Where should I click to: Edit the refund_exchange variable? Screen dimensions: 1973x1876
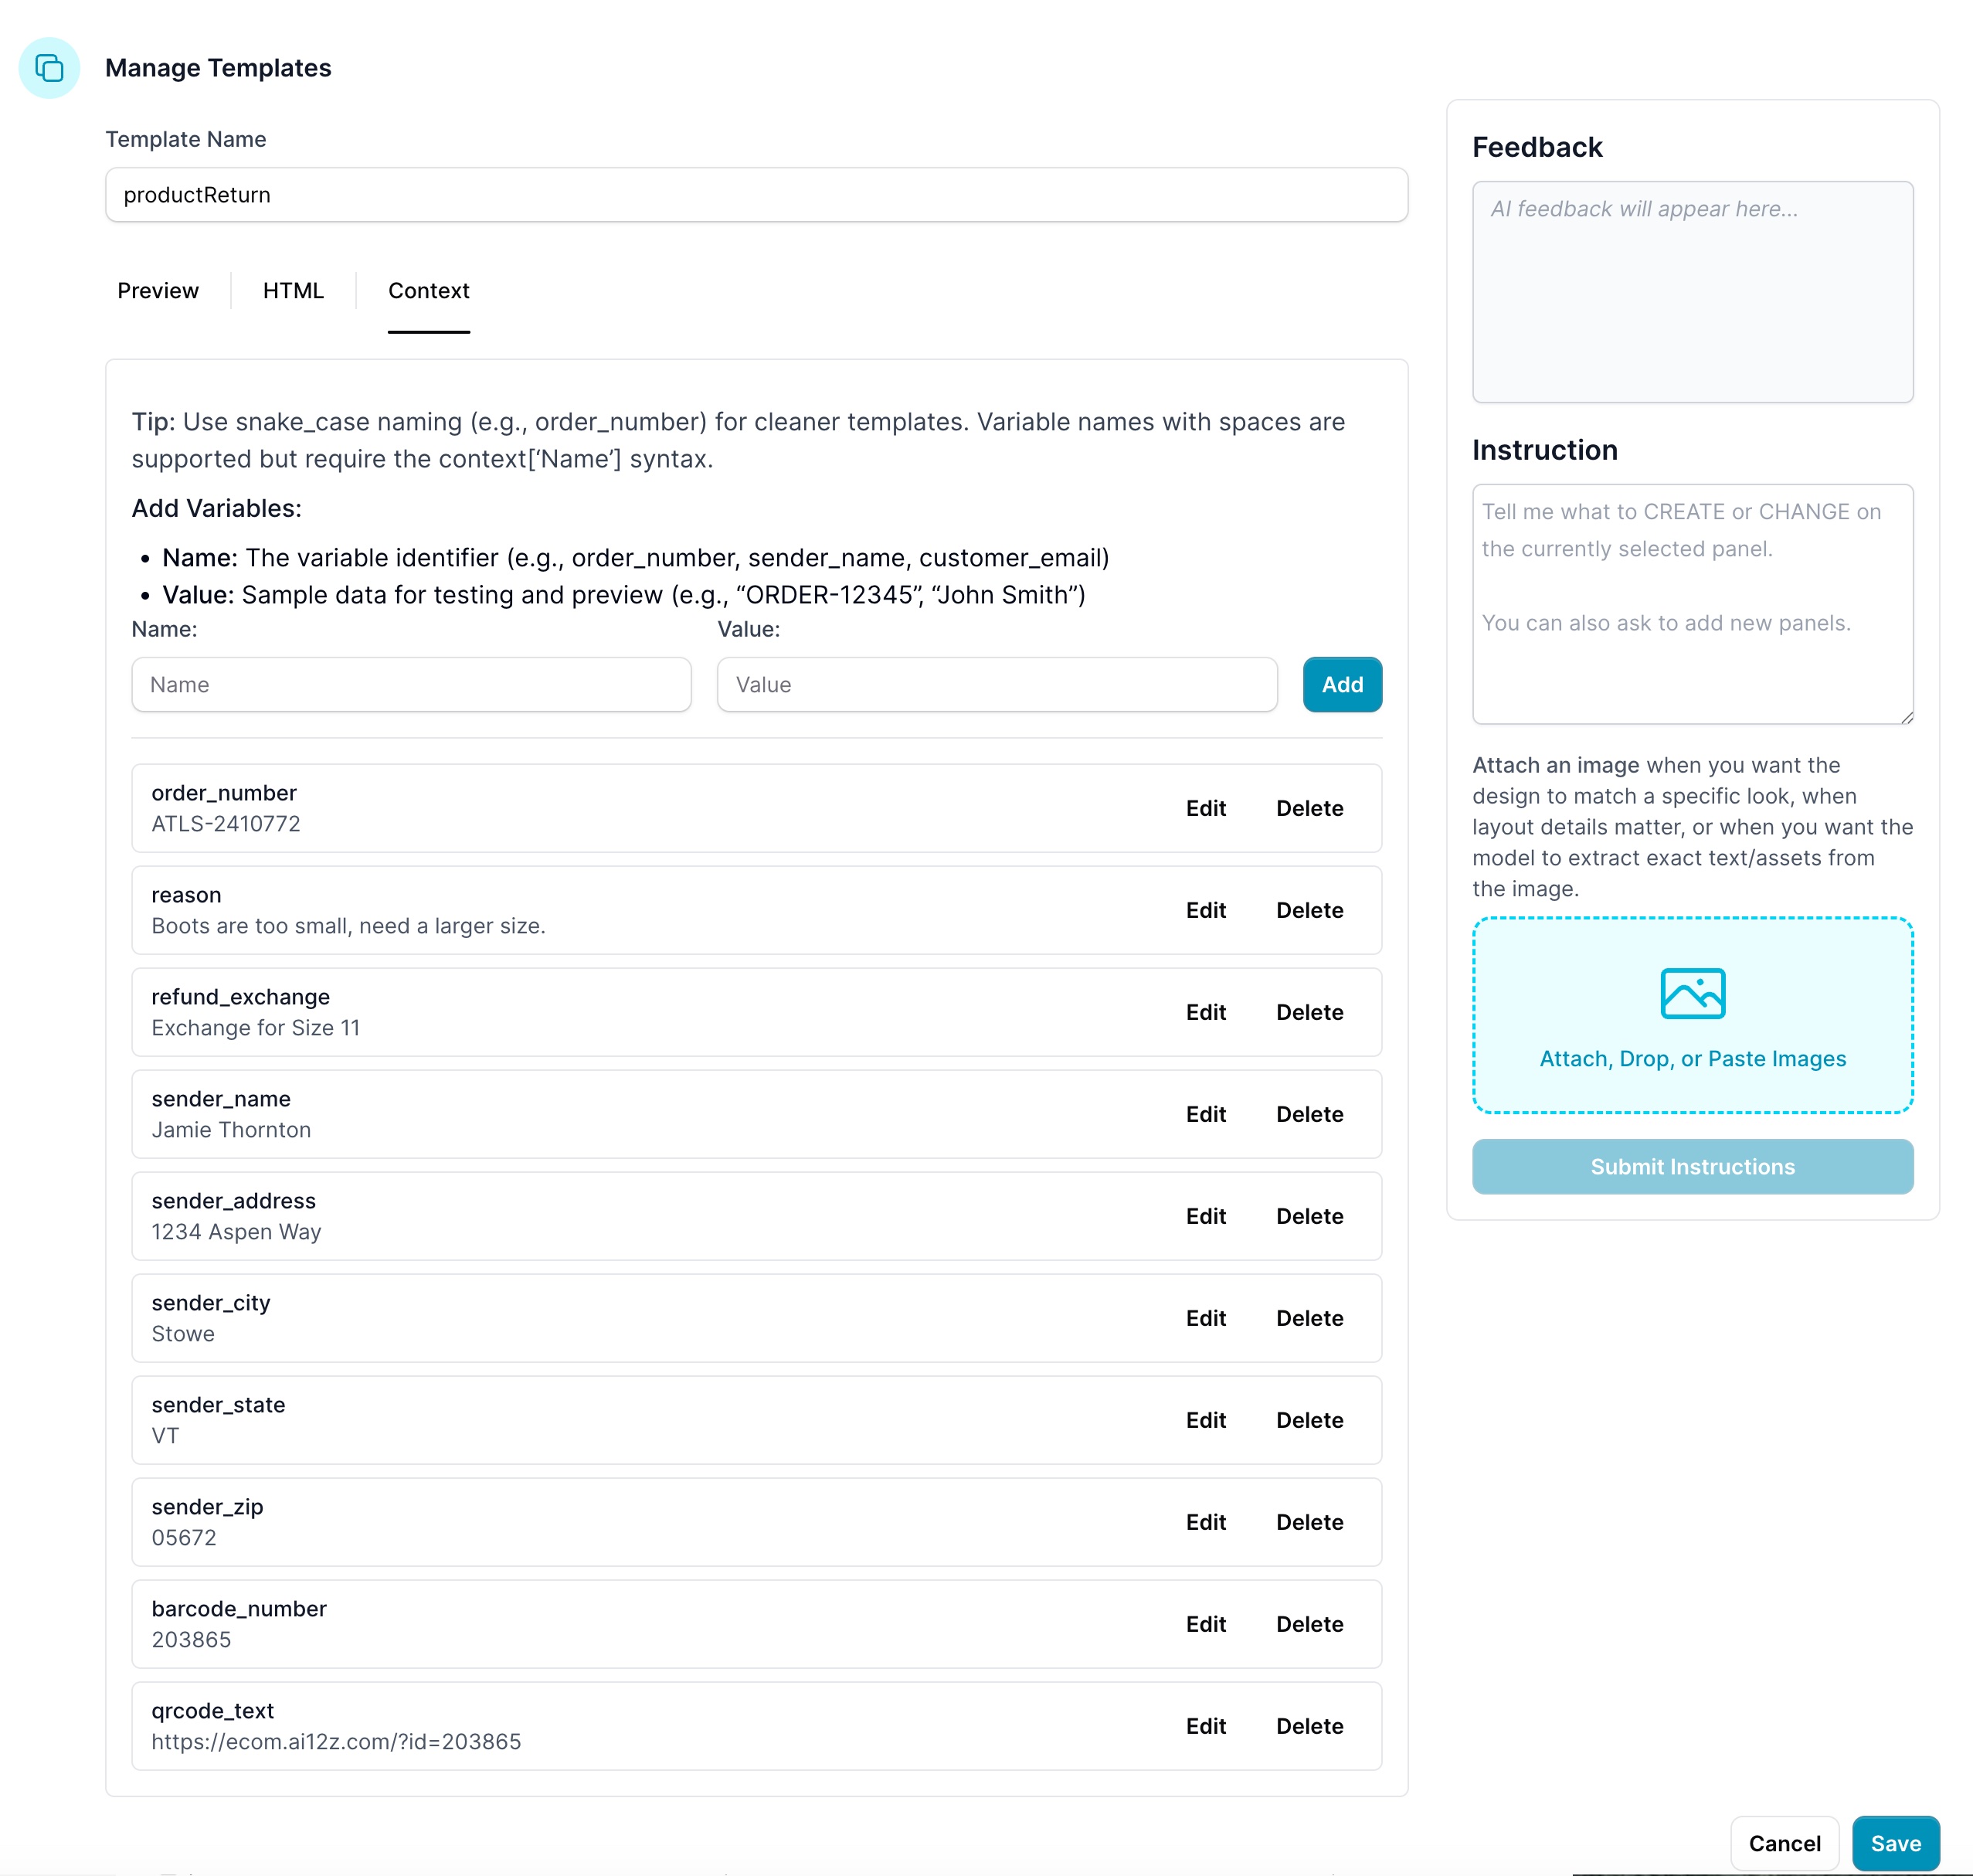click(1207, 1012)
